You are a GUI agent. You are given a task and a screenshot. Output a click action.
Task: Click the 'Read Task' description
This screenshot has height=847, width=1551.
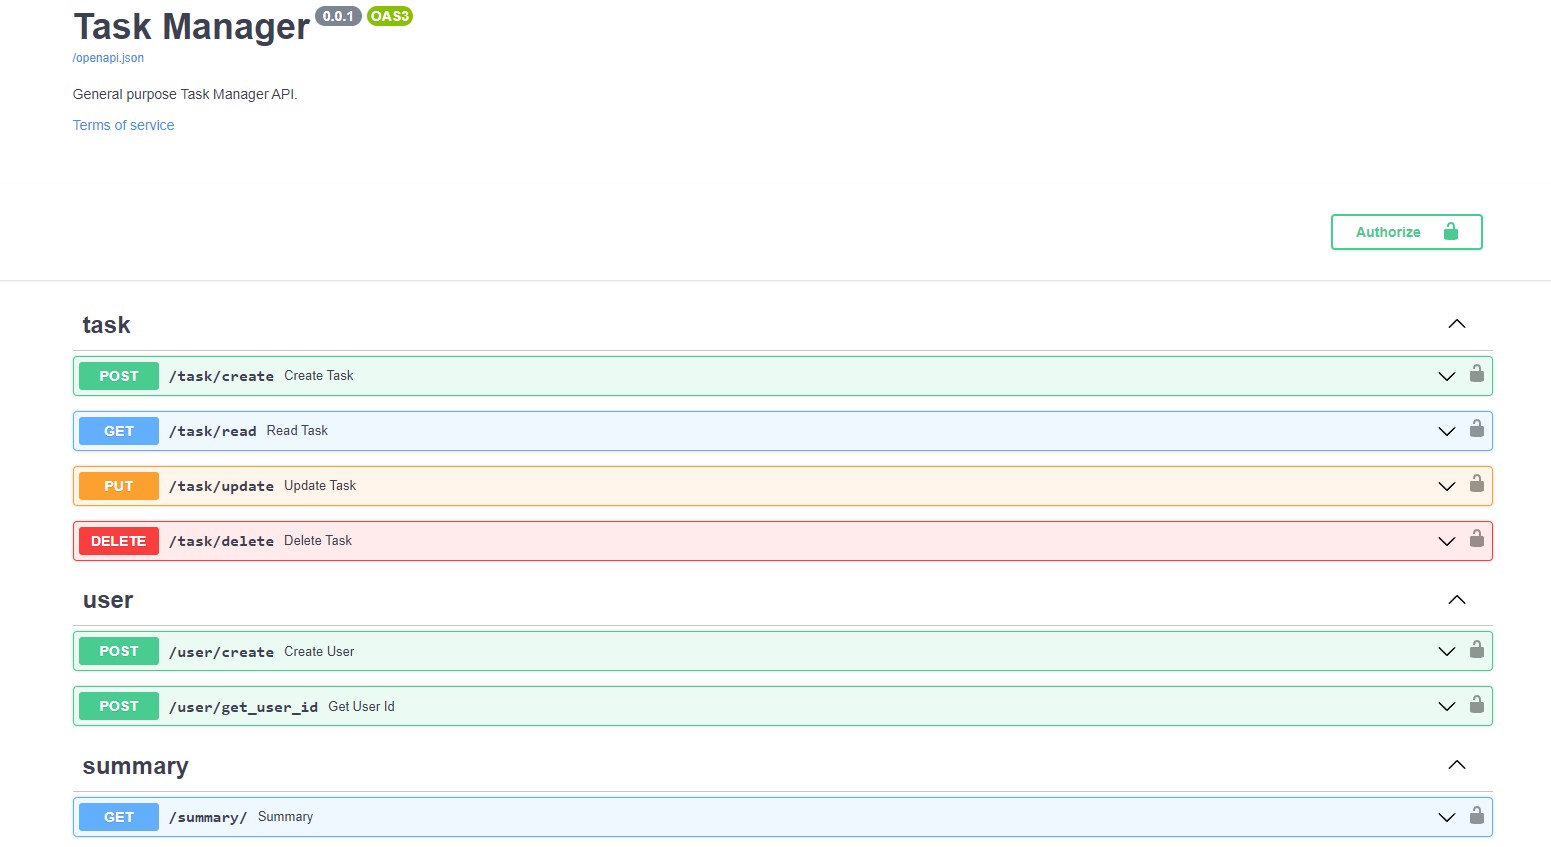297,431
